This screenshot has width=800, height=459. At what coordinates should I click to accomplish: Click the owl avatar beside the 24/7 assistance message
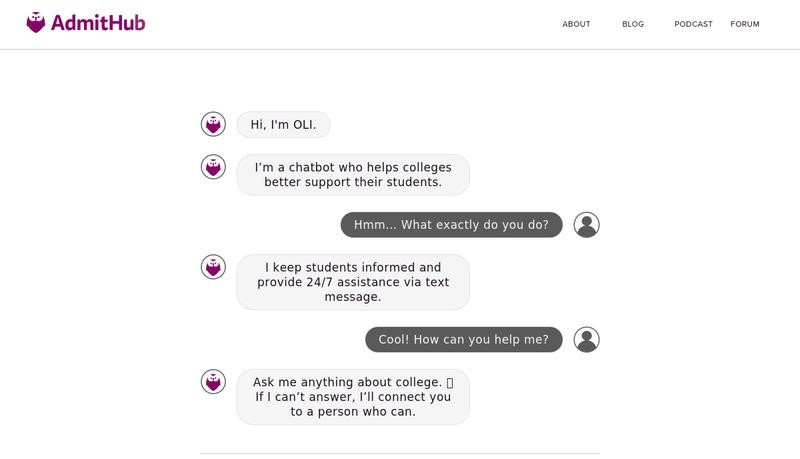(213, 267)
